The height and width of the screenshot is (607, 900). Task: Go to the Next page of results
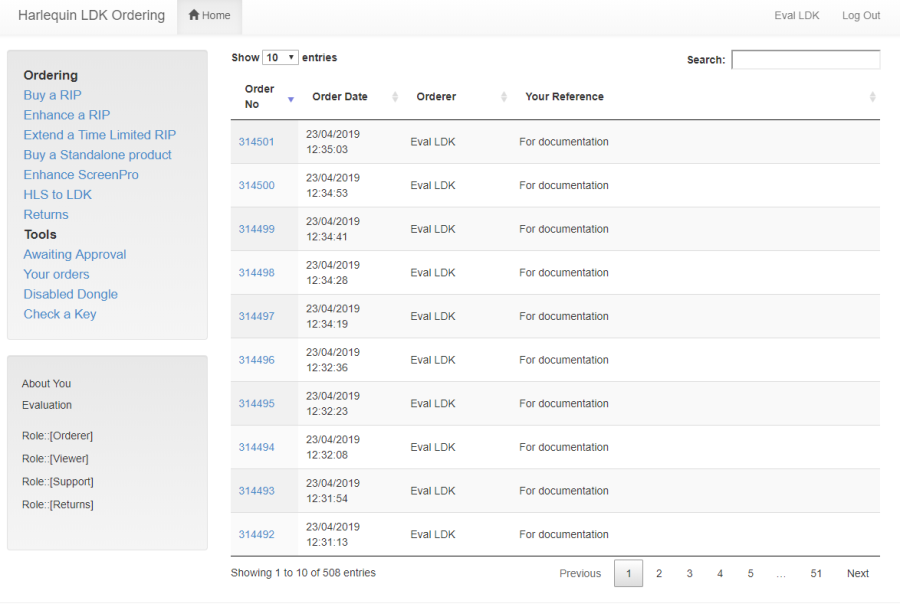pos(857,574)
